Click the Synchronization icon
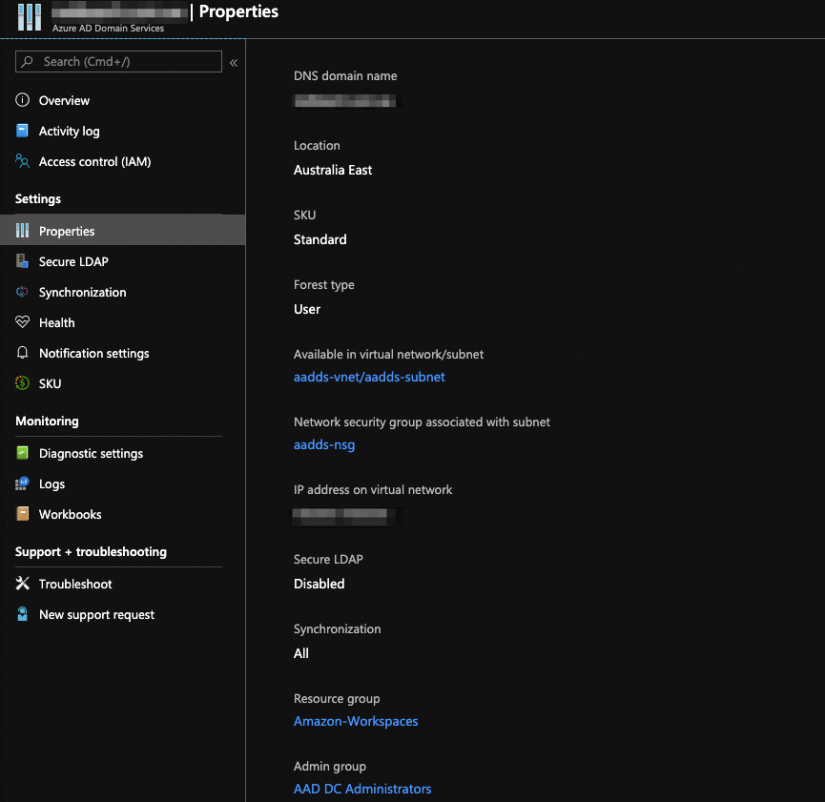825x802 pixels. [22, 292]
